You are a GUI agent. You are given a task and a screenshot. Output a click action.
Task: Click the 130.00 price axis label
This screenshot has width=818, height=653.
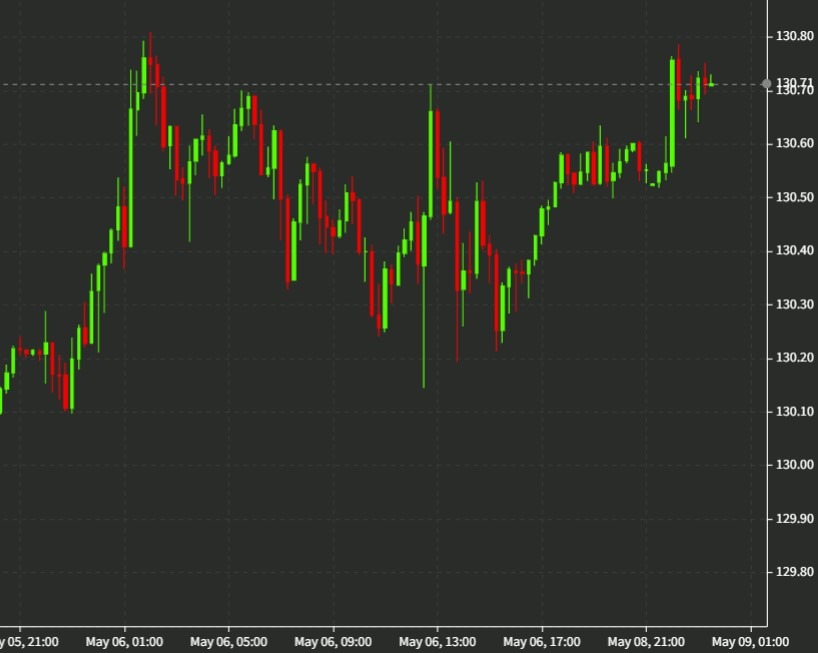tap(795, 465)
